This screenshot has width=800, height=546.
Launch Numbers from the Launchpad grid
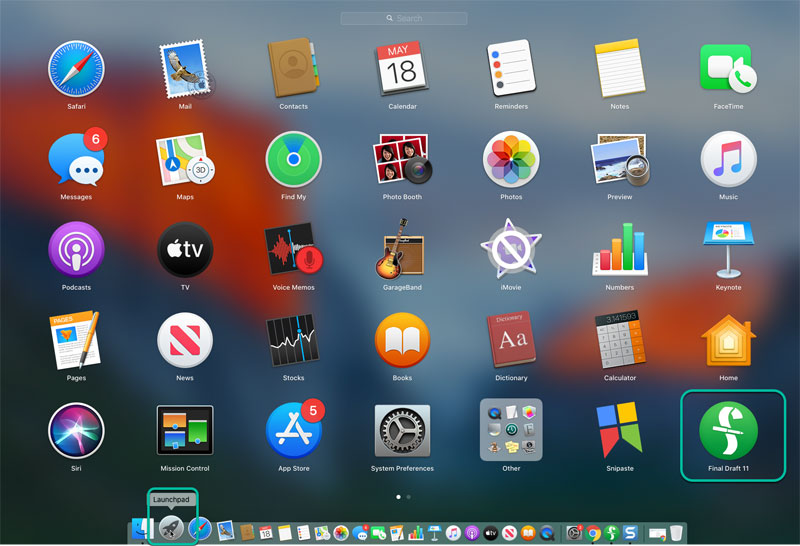click(x=620, y=250)
